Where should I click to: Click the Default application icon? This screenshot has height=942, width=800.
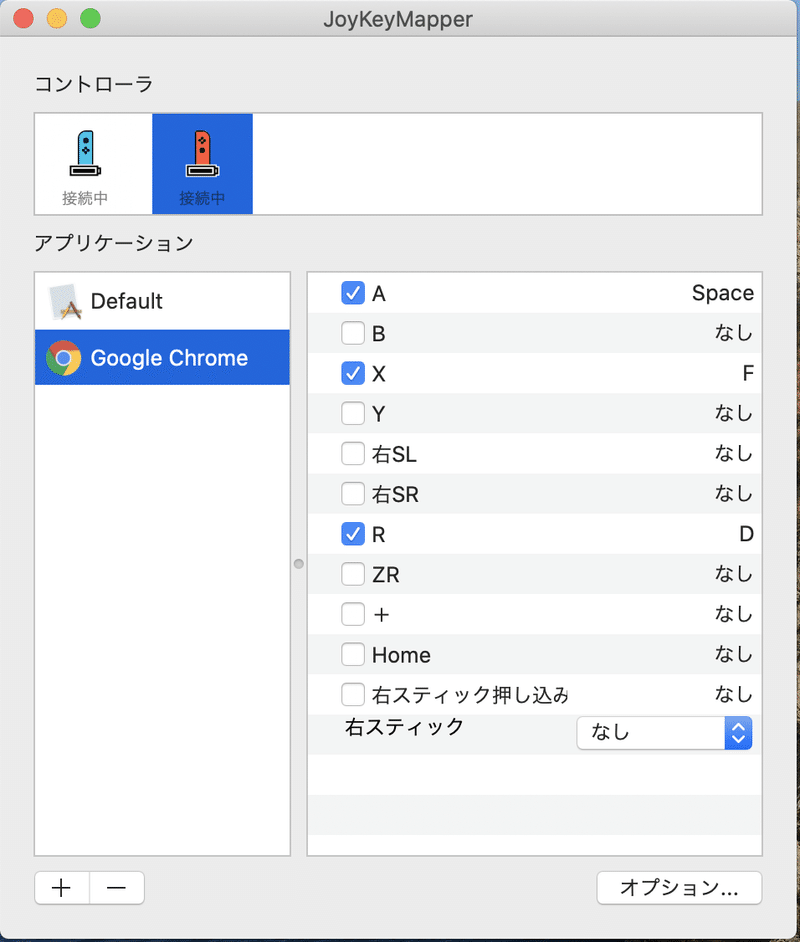coord(65,301)
